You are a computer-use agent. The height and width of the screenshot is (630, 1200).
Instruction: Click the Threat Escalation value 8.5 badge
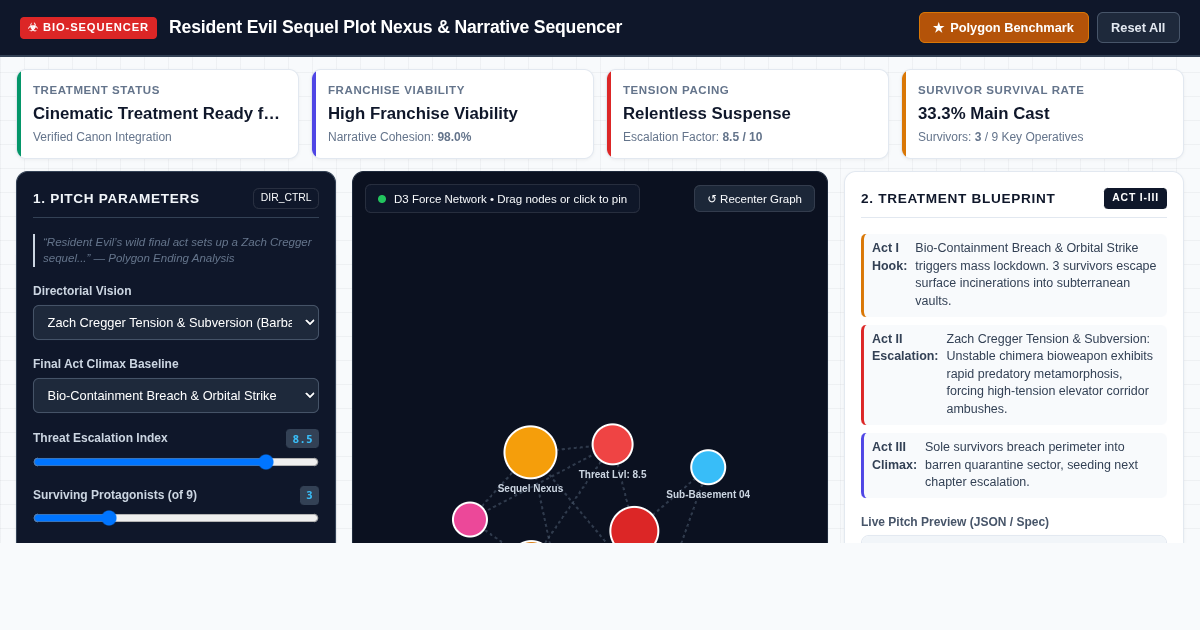[302, 439]
